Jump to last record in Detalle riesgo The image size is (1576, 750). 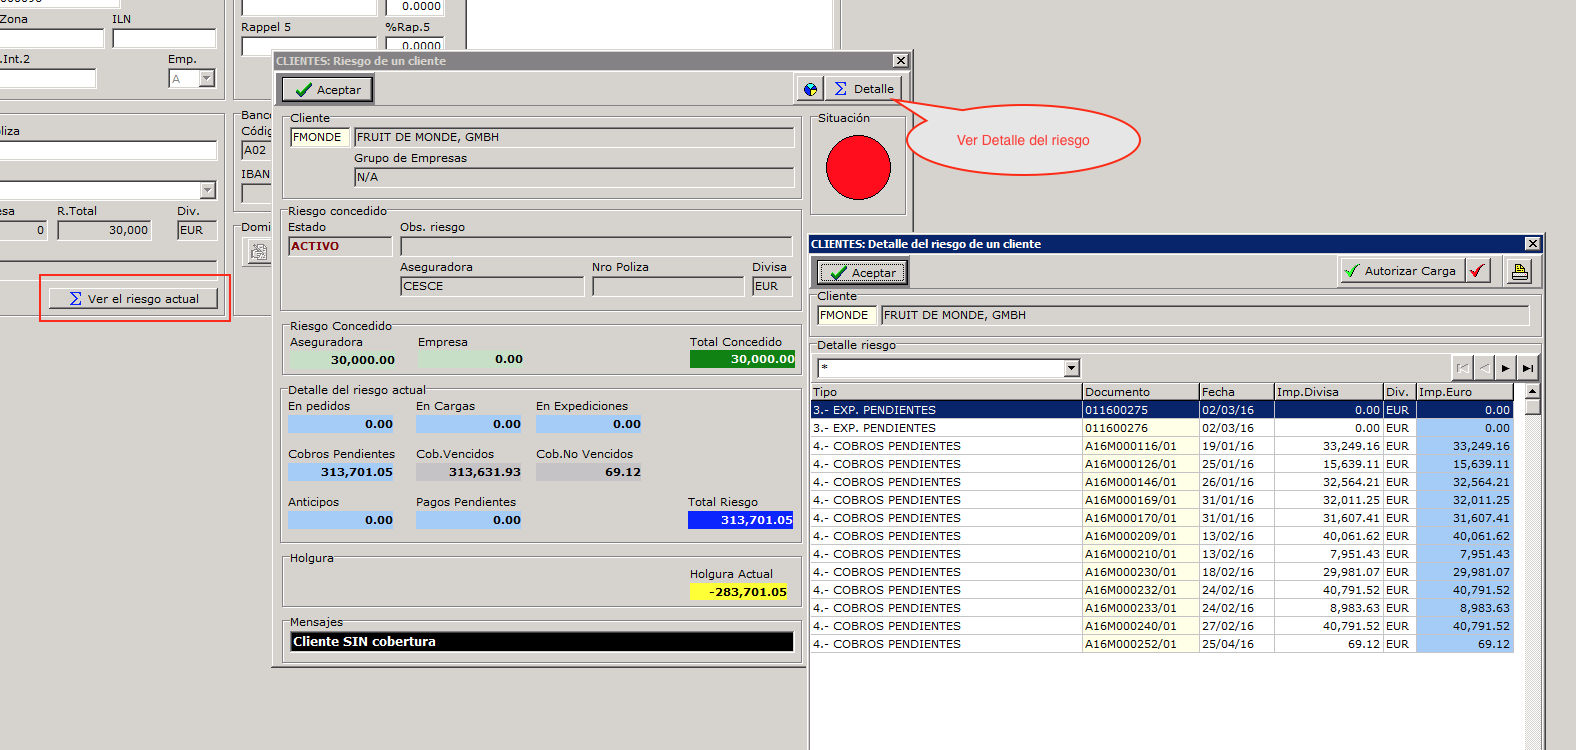coord(1527,368)
